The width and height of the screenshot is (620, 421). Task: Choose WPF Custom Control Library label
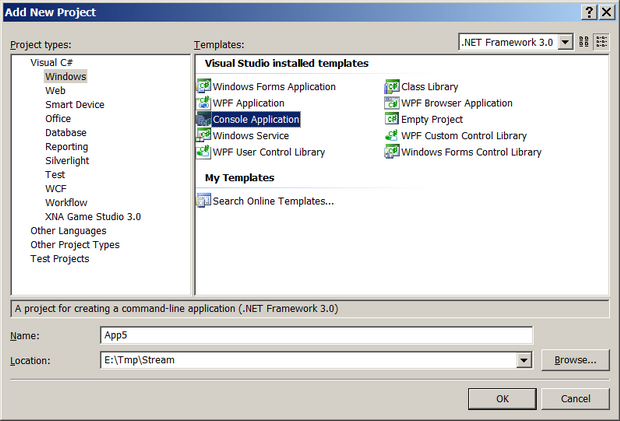click(x=464, y=136)
